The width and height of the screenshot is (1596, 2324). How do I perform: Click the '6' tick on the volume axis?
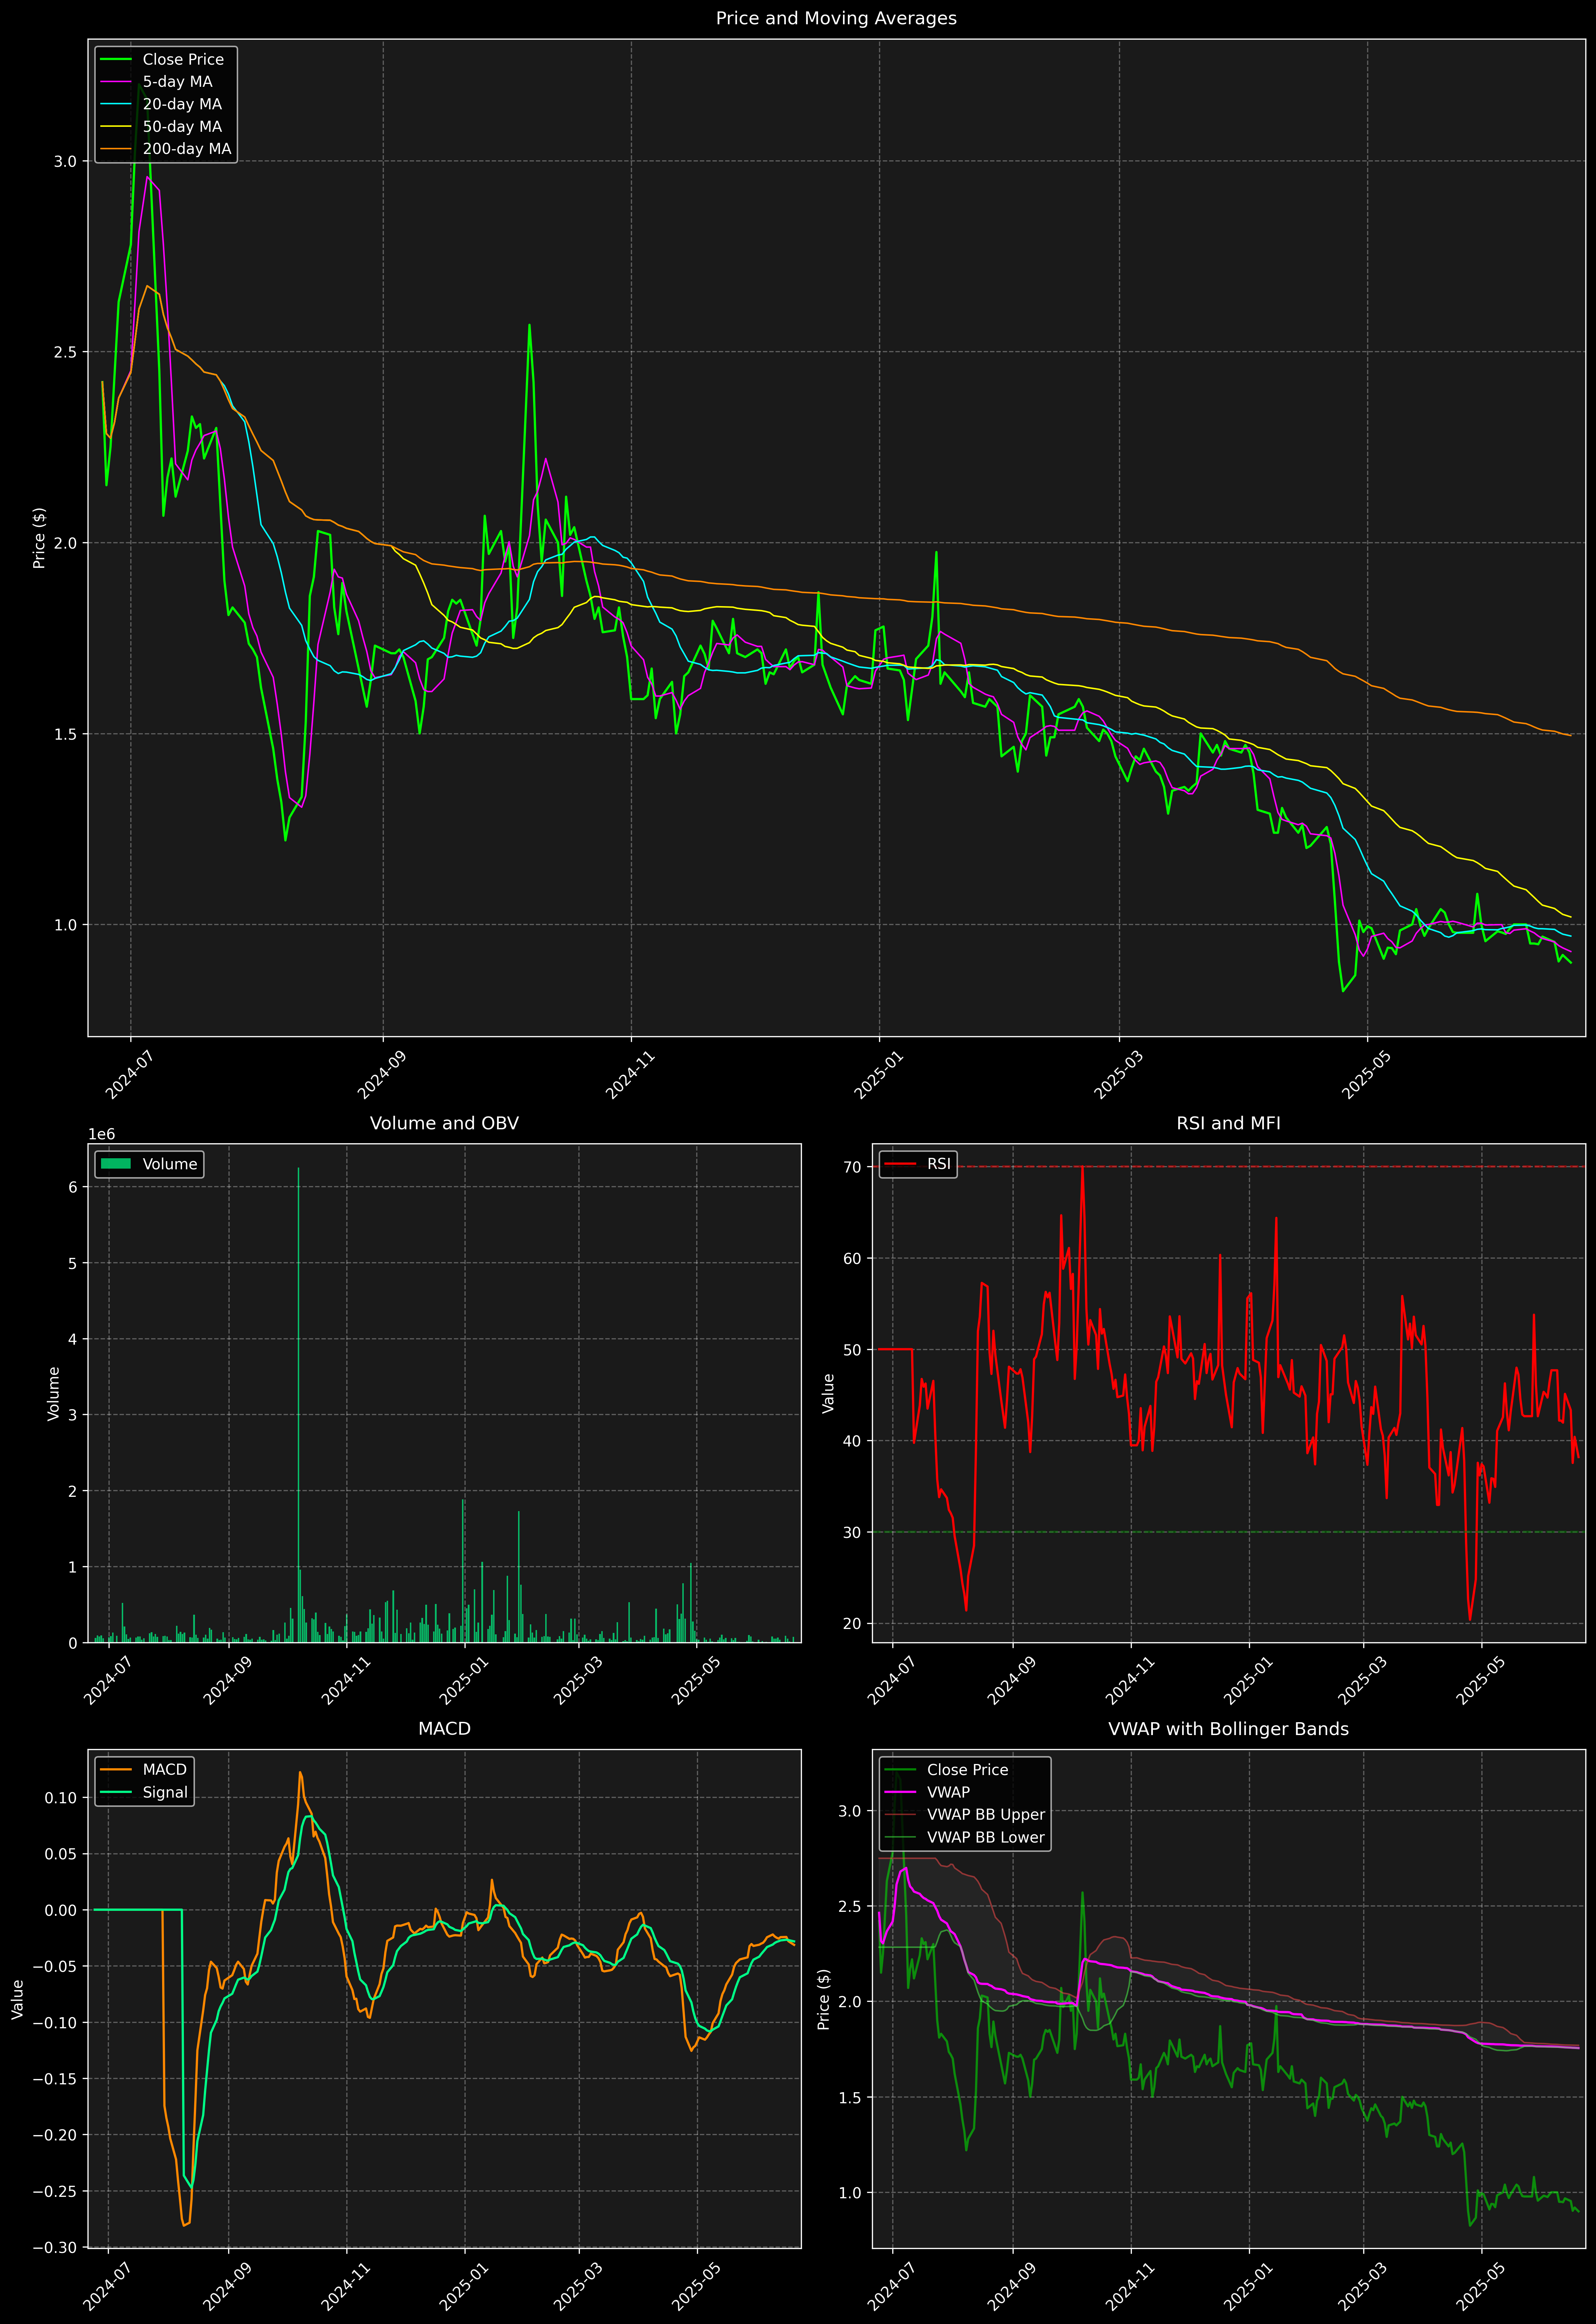[73, 1187]
